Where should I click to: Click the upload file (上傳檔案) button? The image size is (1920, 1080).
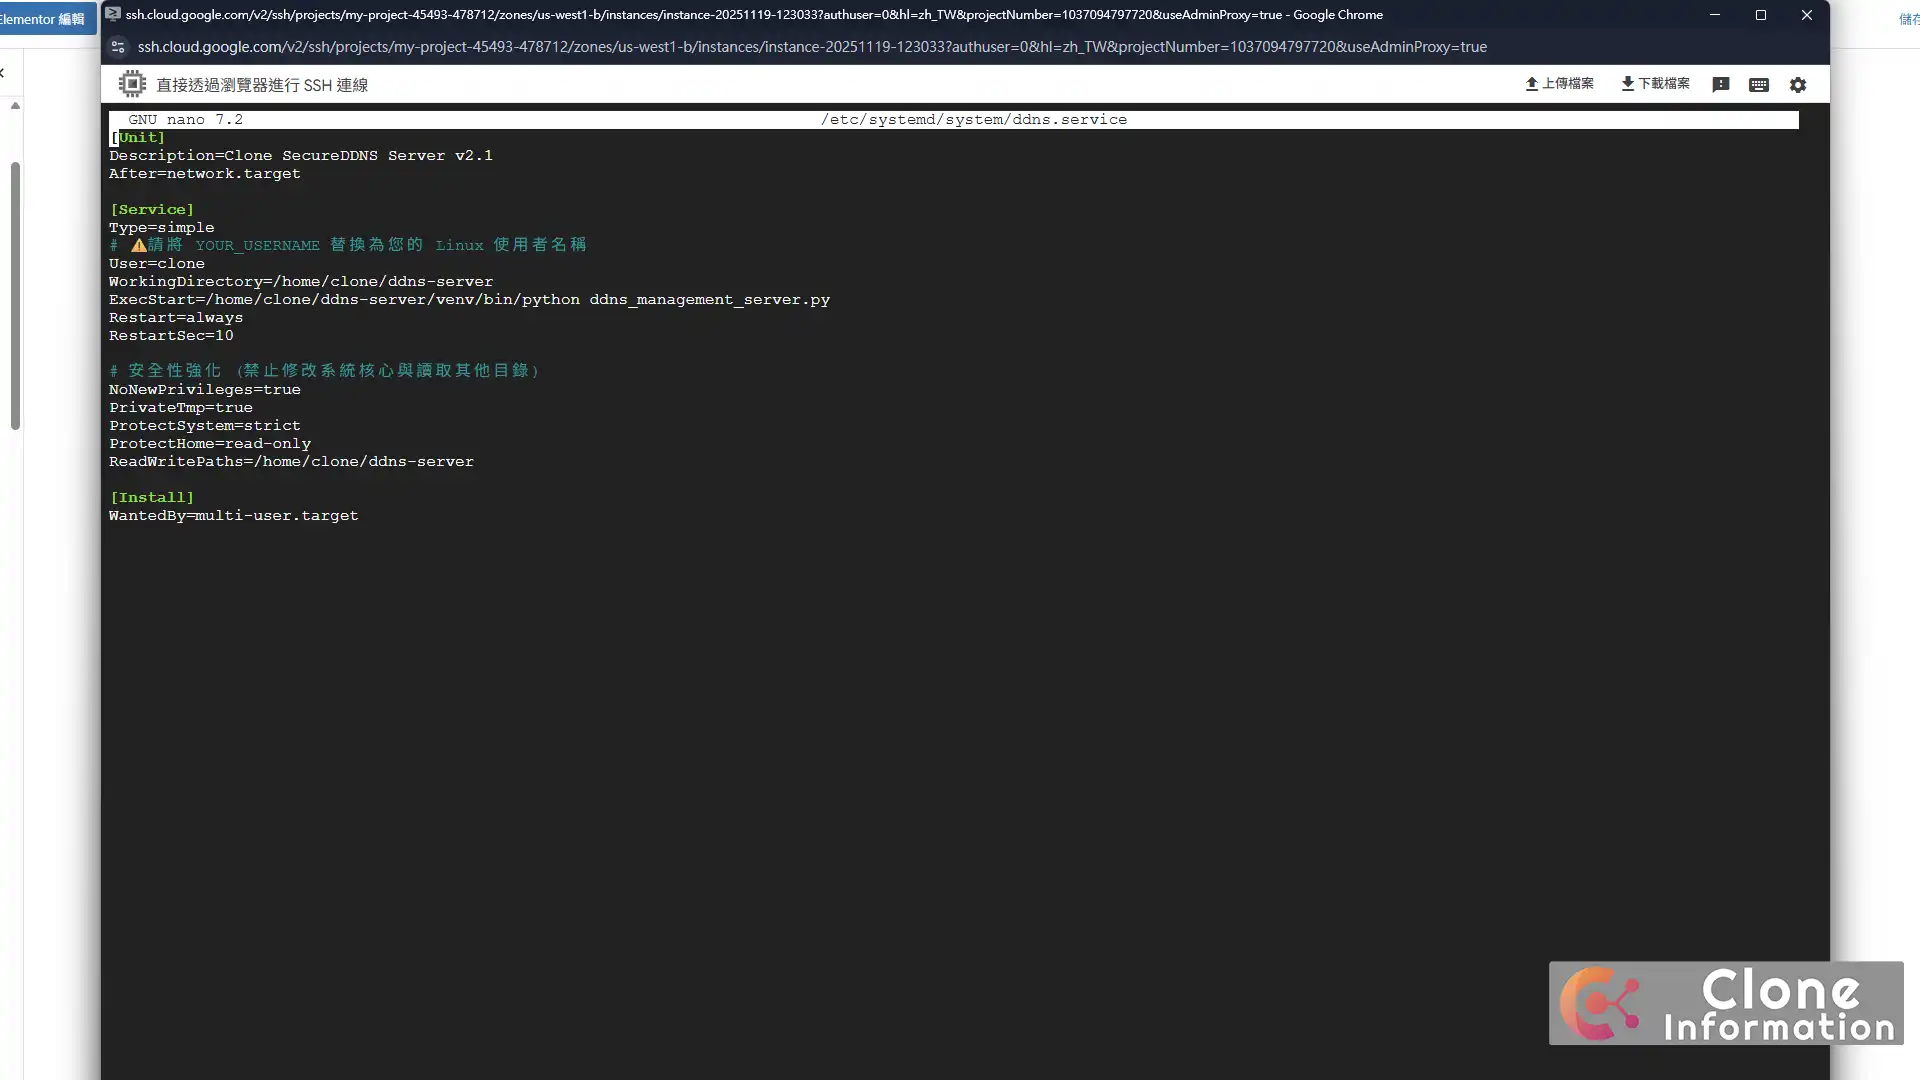coord(1559,84)
